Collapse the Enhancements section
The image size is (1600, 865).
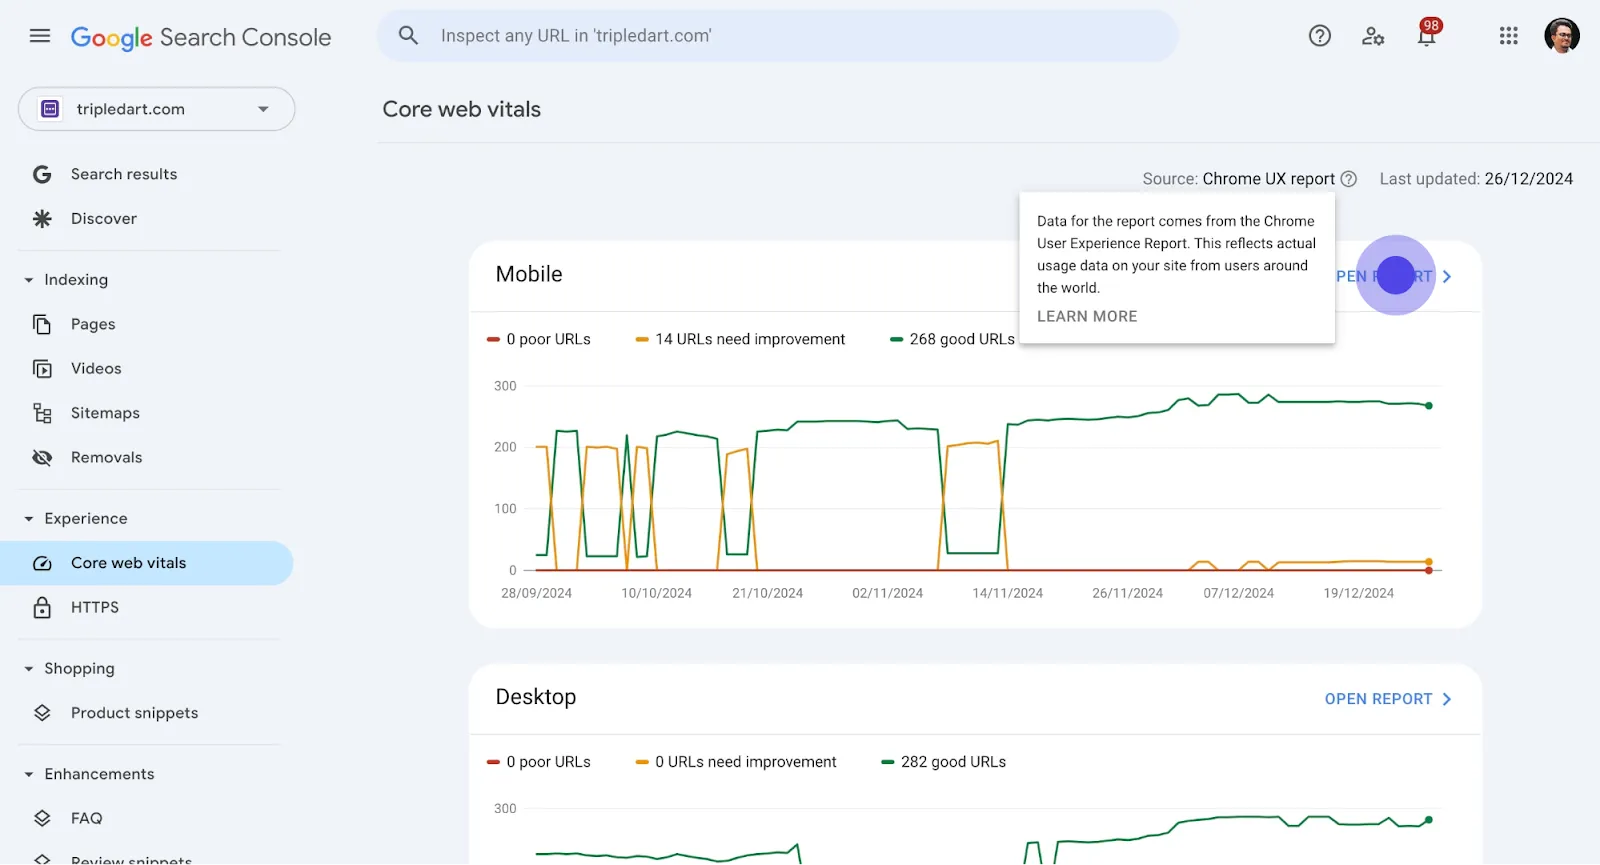(x=29, y=774)
